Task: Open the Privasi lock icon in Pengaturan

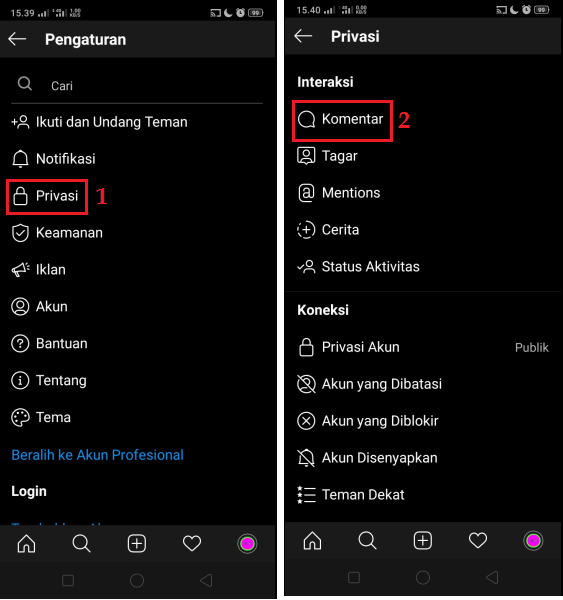Action: point(20,196)
